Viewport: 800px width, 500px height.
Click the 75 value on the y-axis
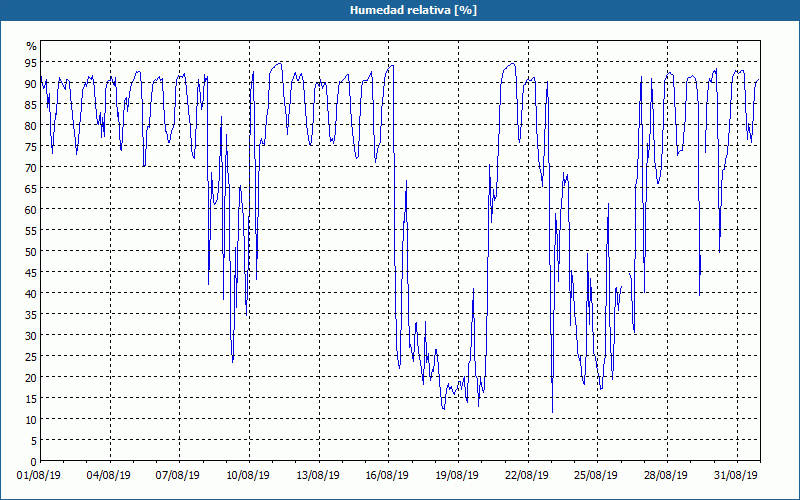tap(31, 147)
